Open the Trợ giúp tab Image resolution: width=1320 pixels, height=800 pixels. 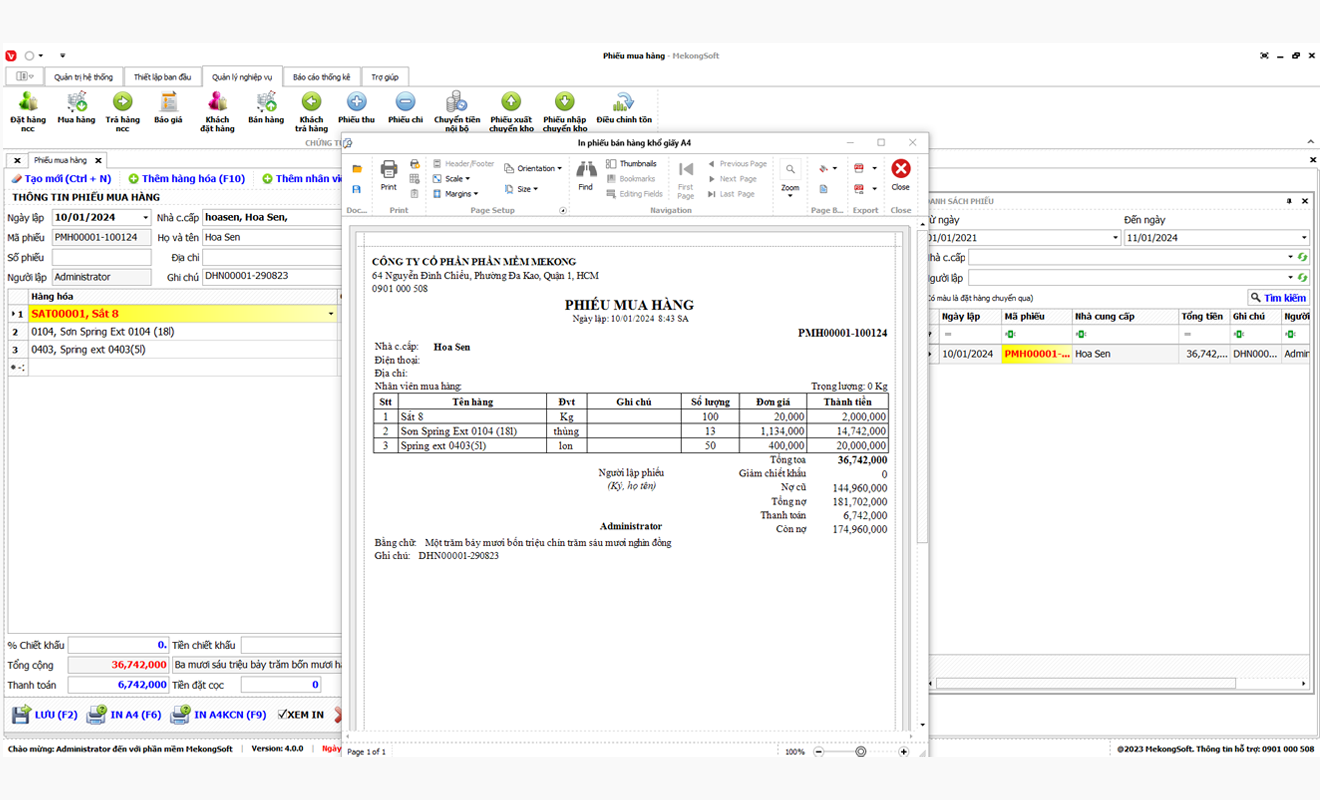click(x=385, y=77)
